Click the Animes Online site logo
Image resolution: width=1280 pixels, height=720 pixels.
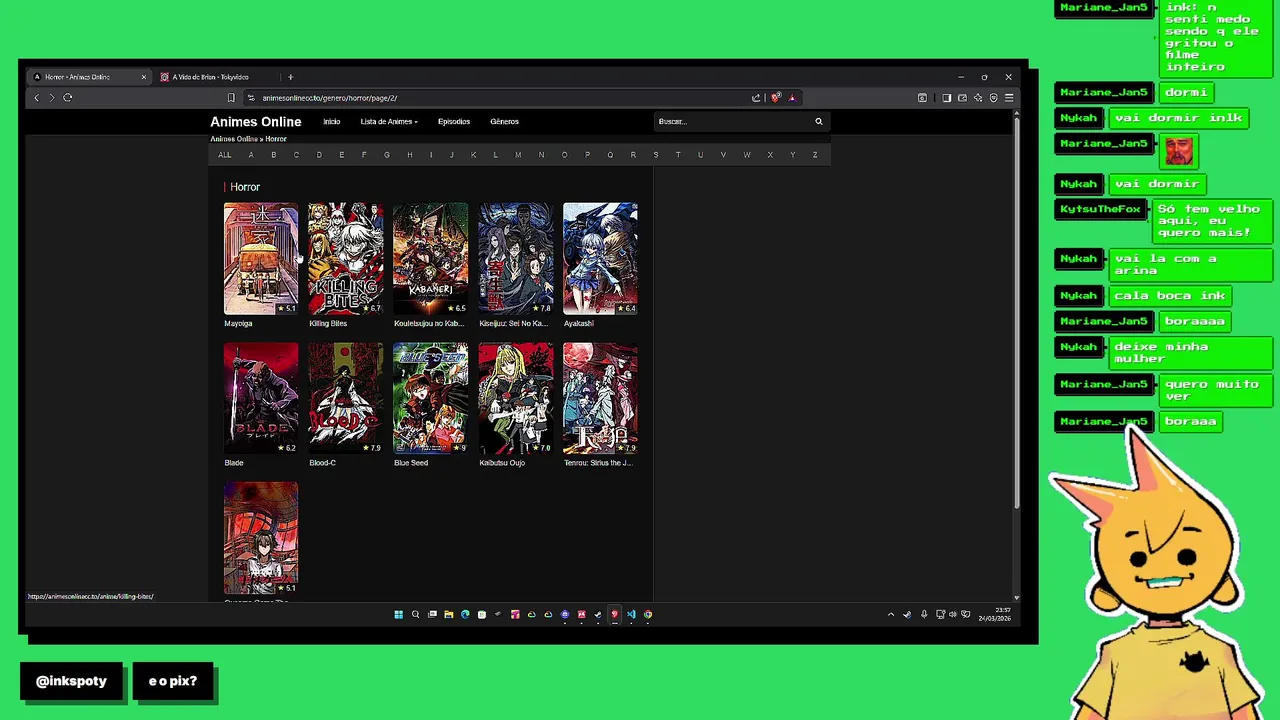255,122
